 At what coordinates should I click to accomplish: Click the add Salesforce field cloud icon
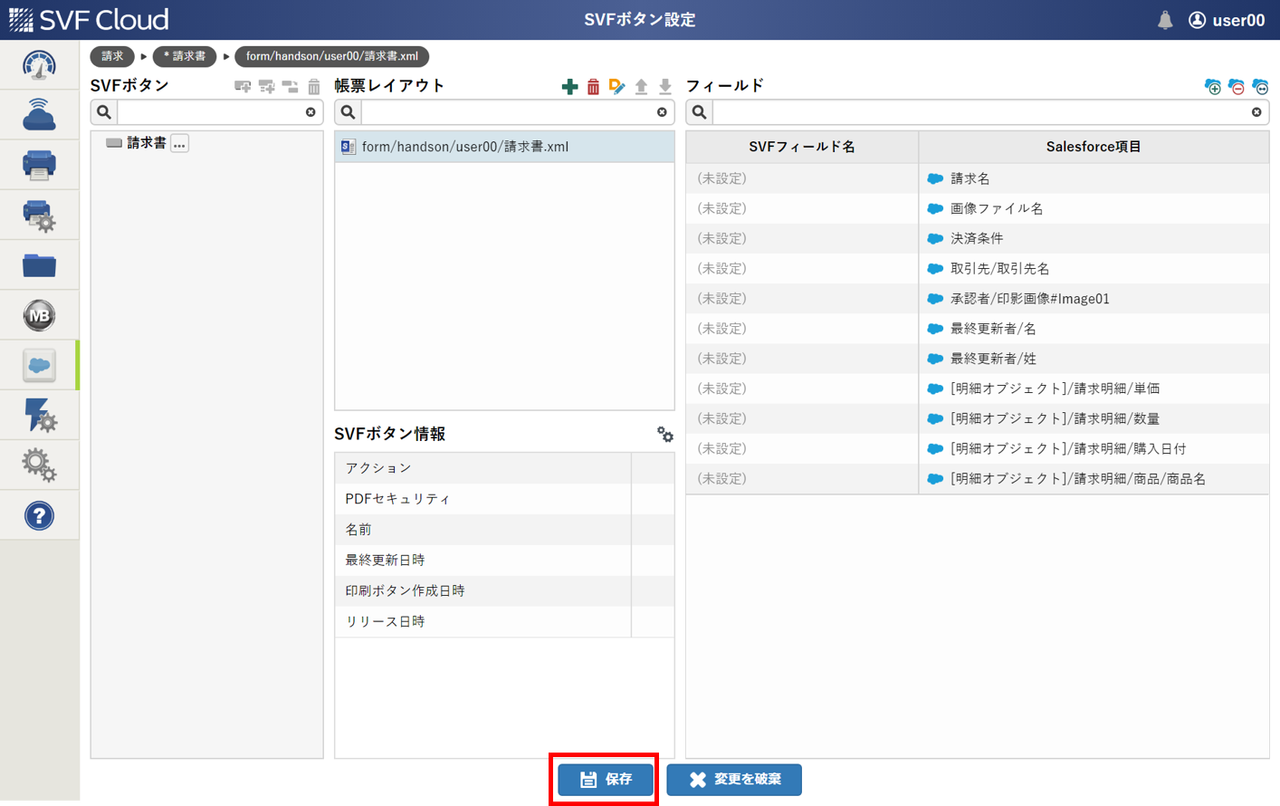click(x=1213, y=86)
